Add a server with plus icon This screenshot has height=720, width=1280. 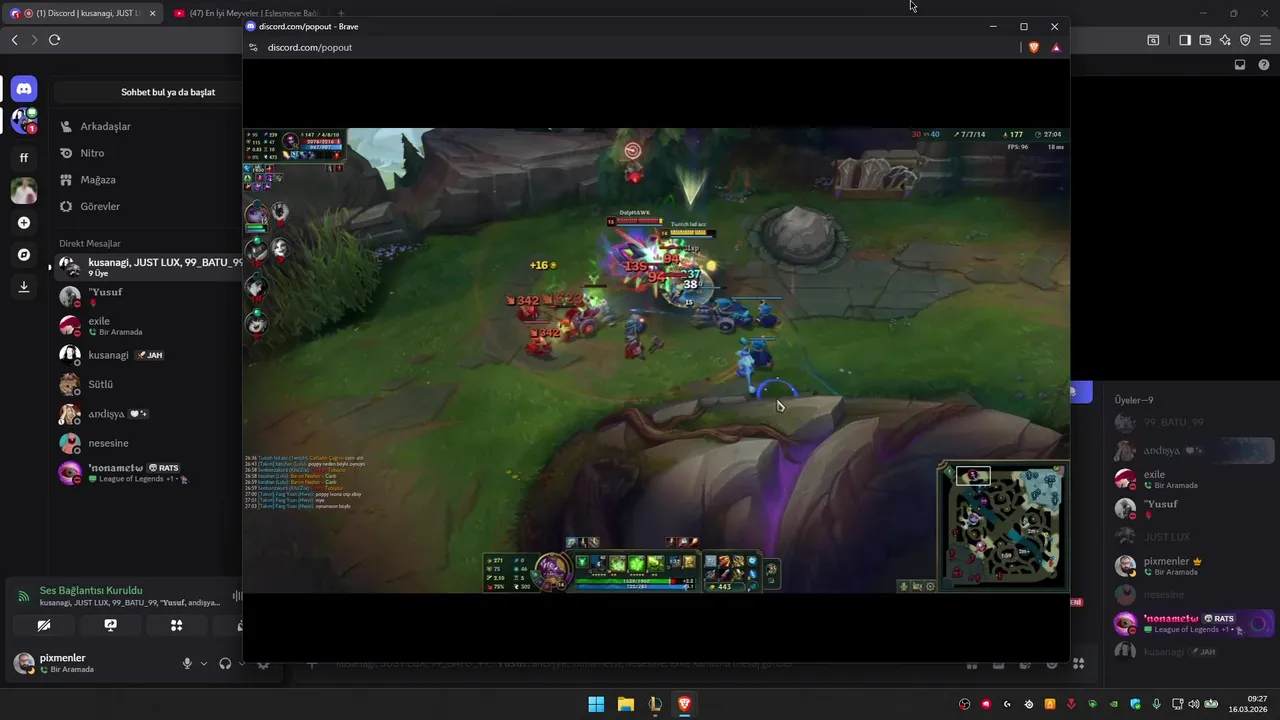24,223
